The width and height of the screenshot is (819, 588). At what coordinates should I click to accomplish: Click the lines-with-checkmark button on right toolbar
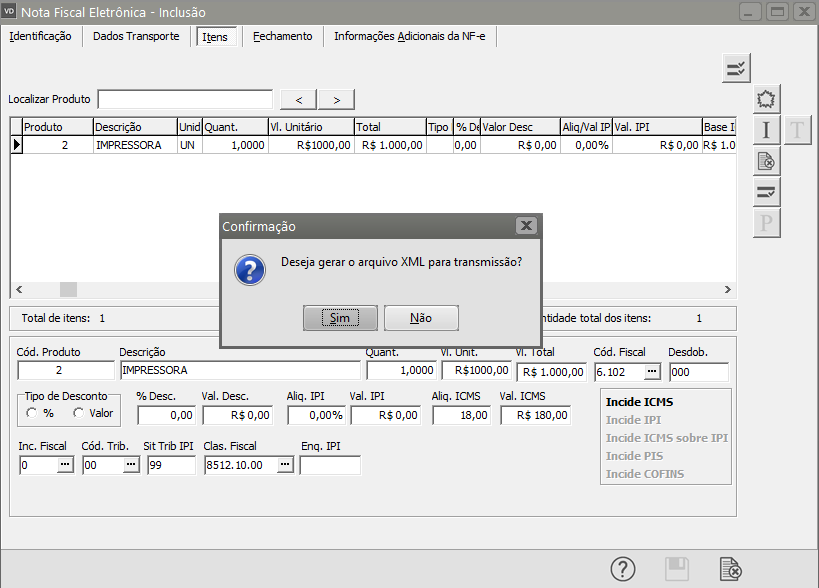(x=766, y=192)
